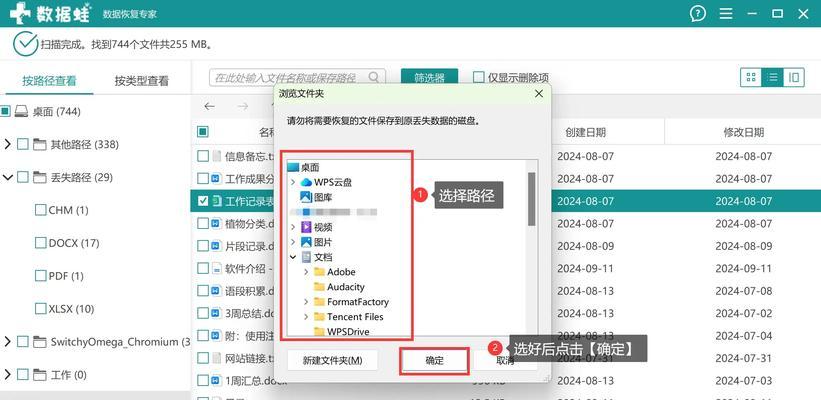
Task: Select the 文档 folder icon
Action: pyautogui.click(x=306, y=257)
